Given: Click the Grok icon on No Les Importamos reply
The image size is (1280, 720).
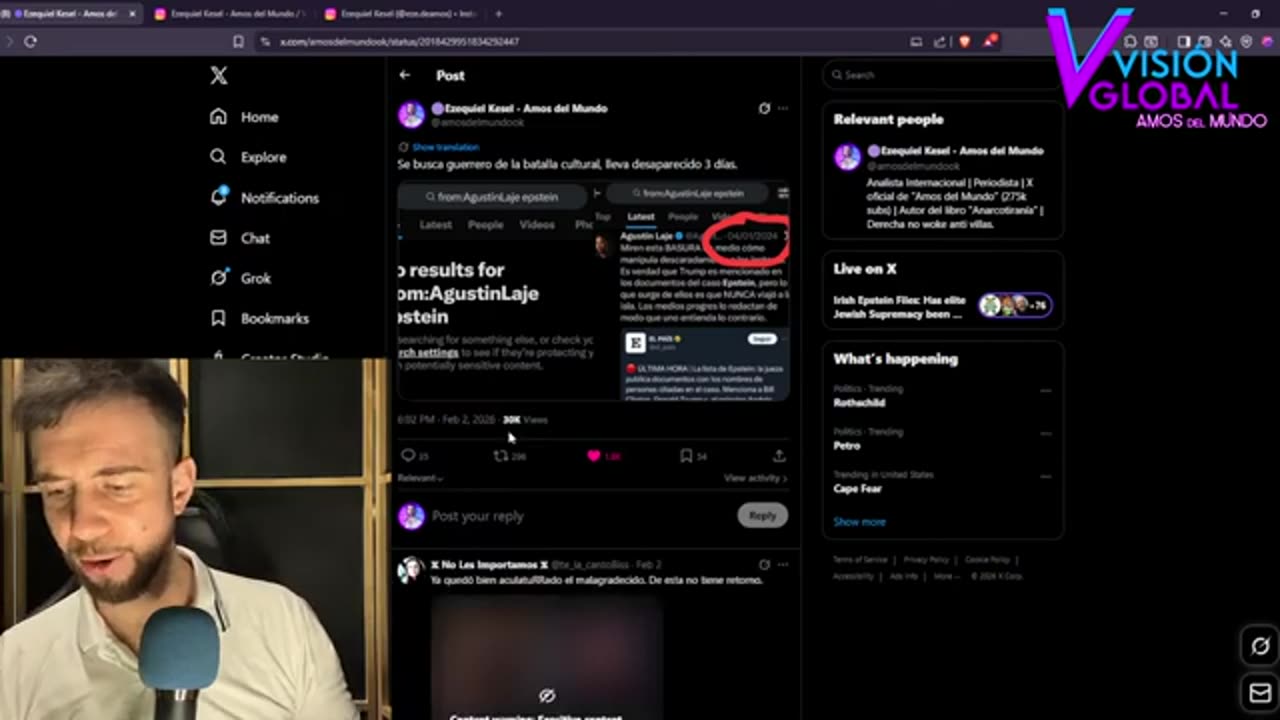Looking at the screenshot, I should (x=764, y=564).
